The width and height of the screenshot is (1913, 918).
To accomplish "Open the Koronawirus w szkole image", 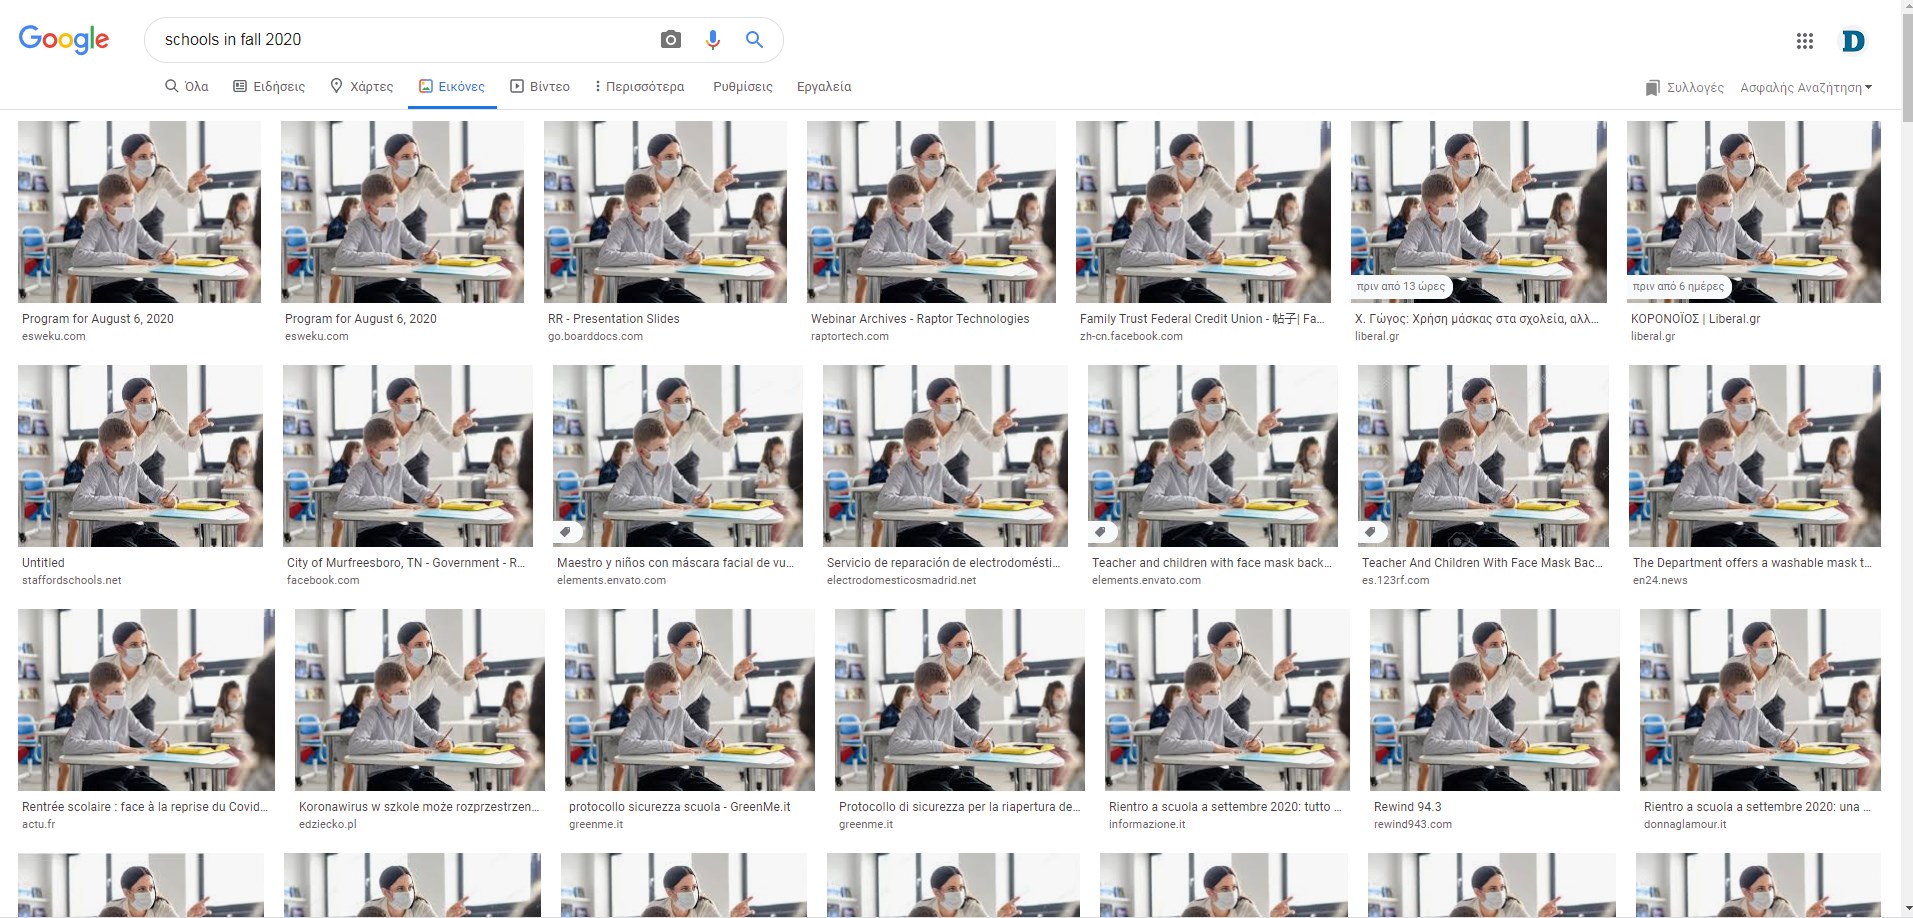I will coord(420,700).
